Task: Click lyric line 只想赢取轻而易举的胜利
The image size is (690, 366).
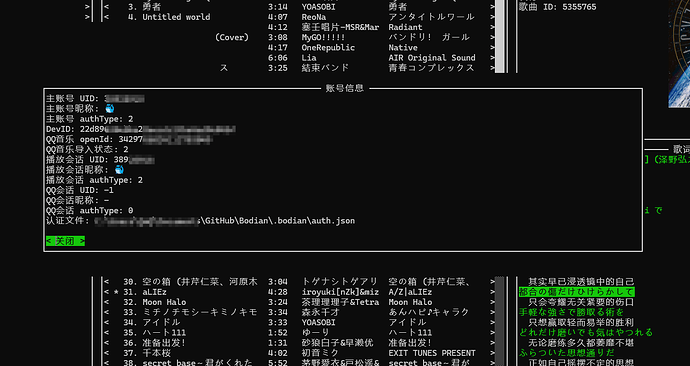Action: pos(581,322)
